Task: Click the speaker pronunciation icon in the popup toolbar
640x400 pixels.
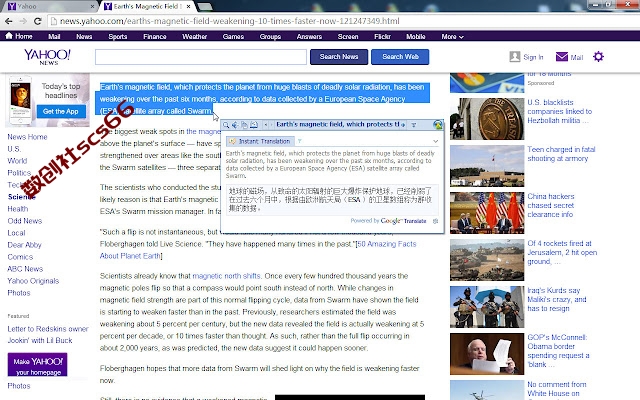Action: coord(235,125)
